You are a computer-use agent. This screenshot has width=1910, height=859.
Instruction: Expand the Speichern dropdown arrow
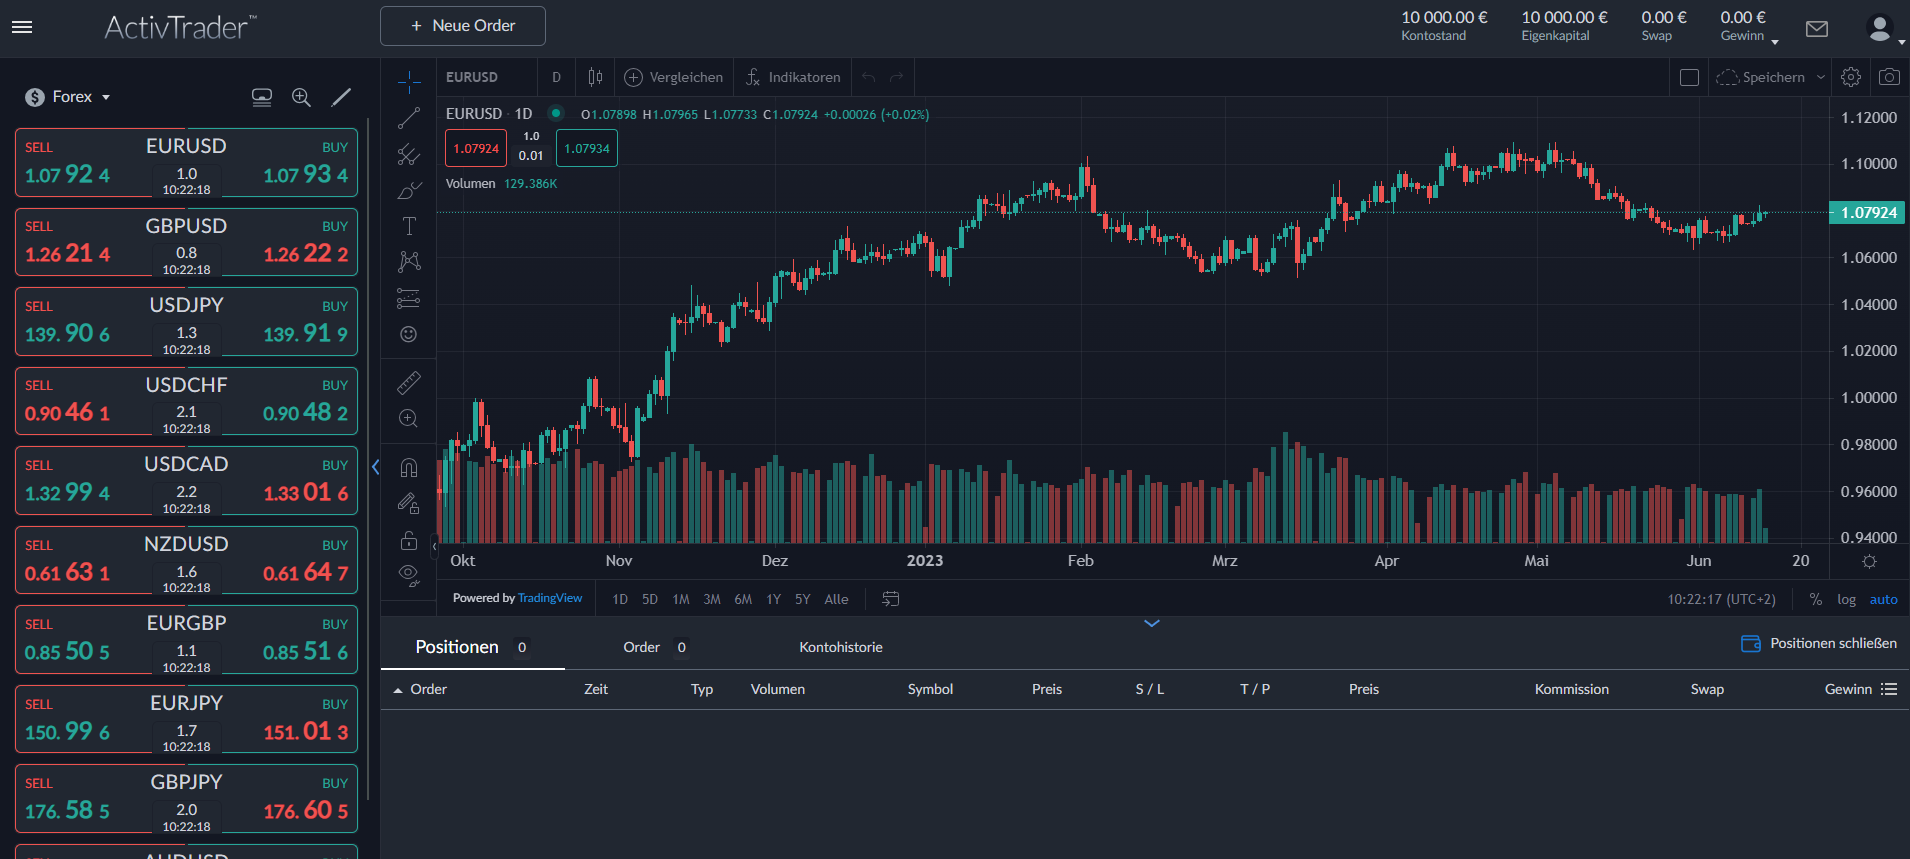tap(1821, 77)
